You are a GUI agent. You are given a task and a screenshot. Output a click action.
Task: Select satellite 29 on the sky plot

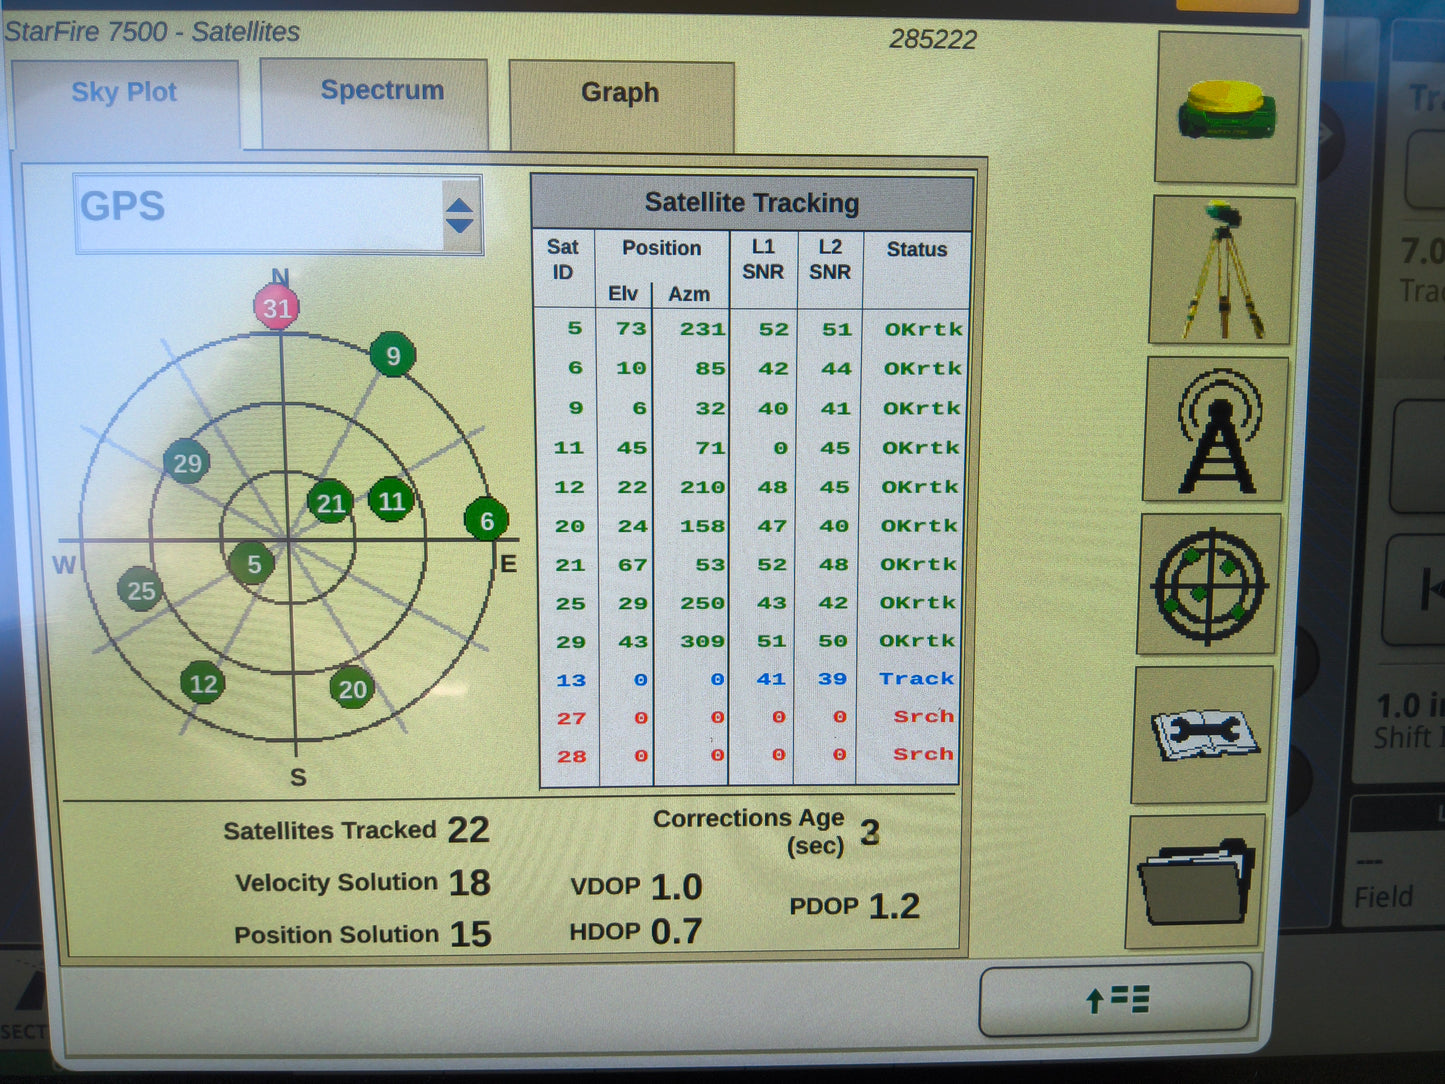tap(187, 463)
